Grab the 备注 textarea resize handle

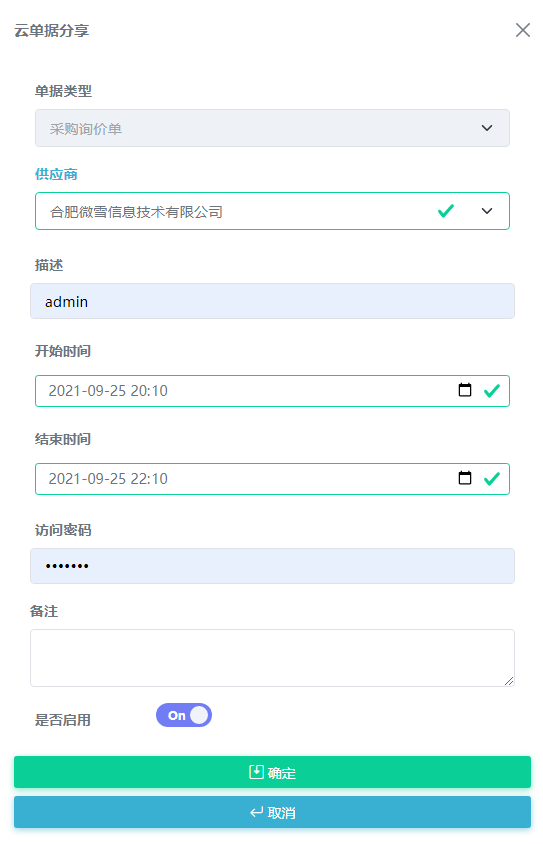tap(509, 681)
